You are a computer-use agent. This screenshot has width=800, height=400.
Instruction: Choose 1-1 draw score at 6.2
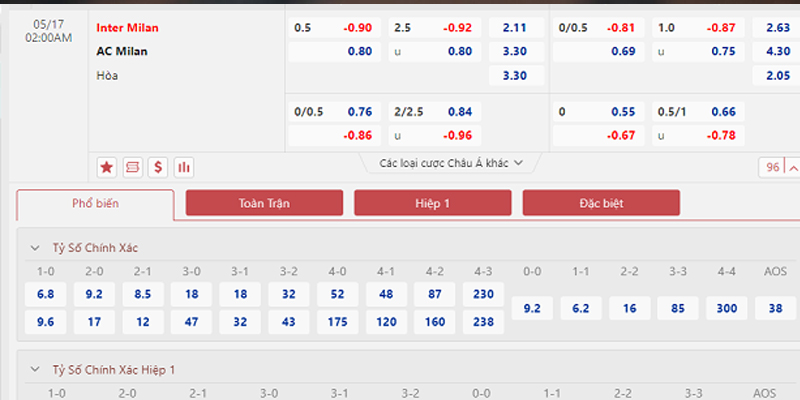pyautogui.click(x=581, y=308)
